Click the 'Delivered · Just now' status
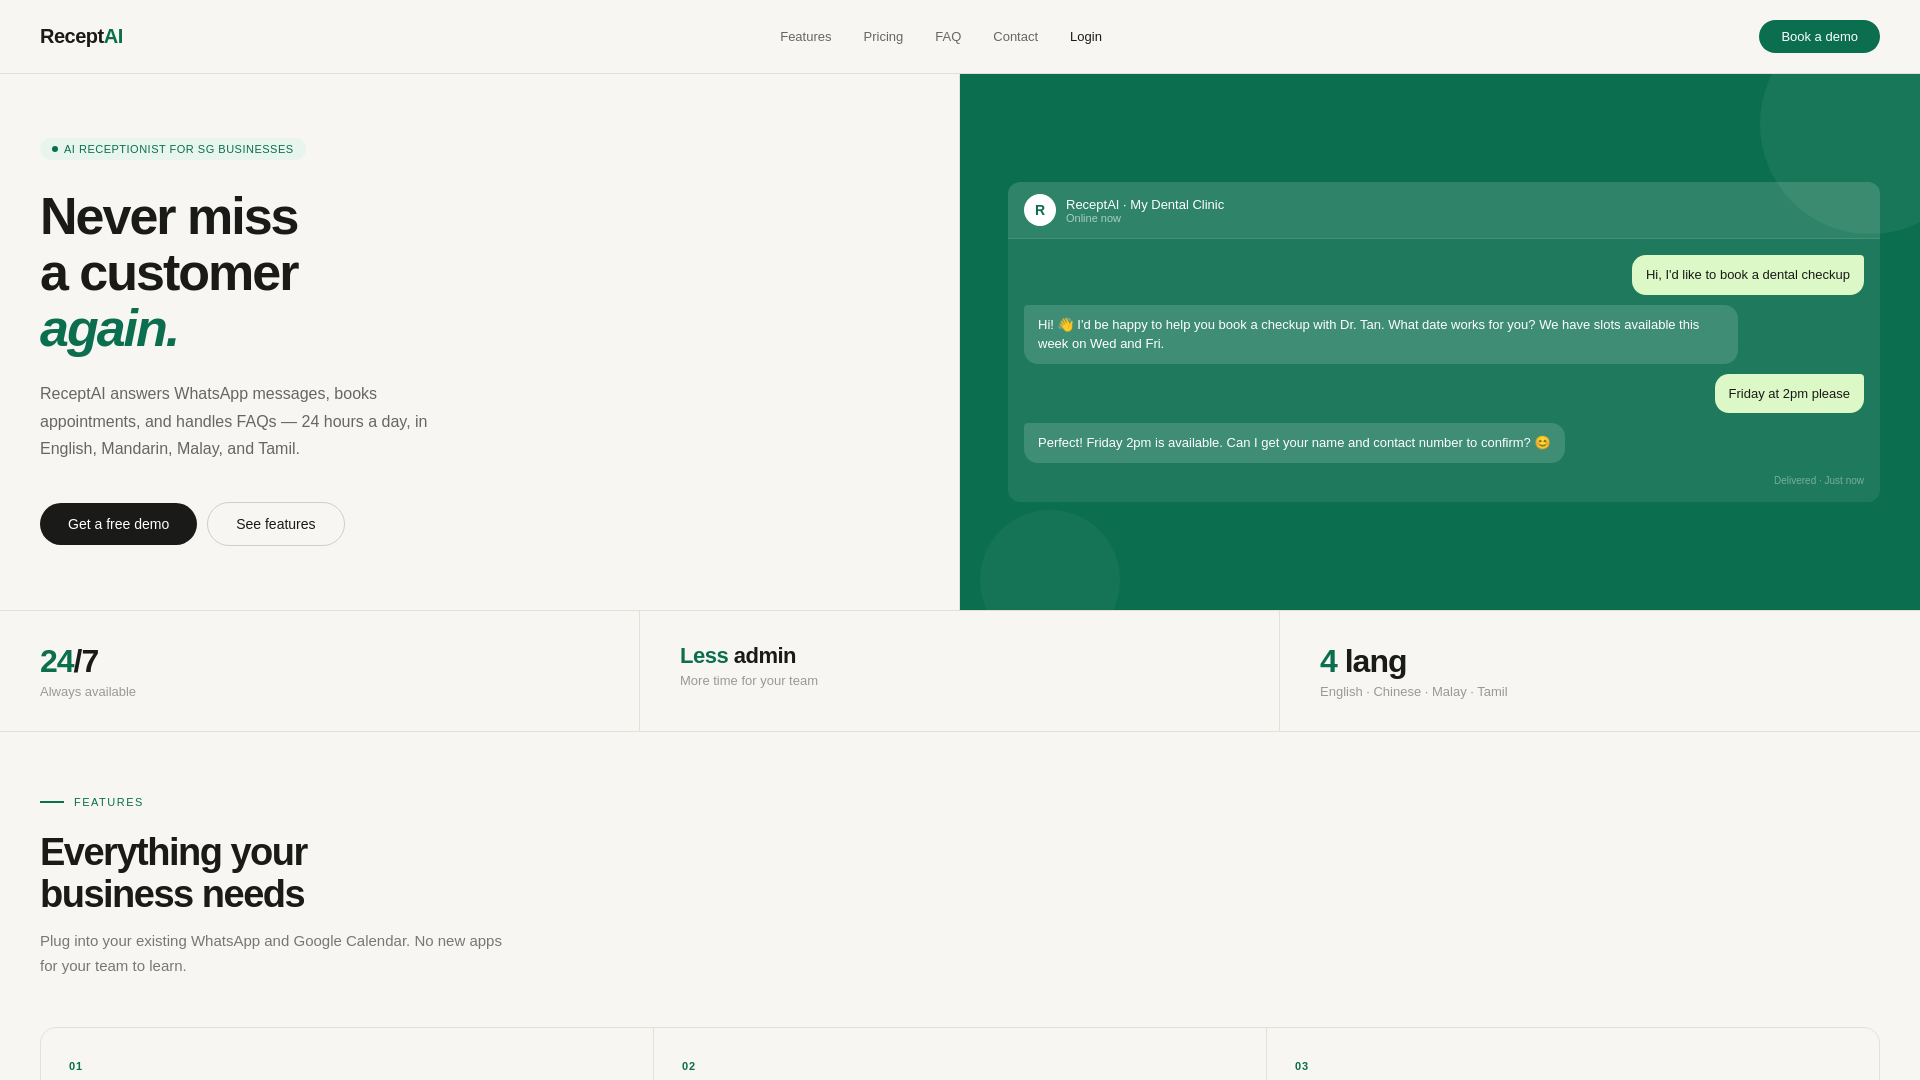 [1819, 481]
